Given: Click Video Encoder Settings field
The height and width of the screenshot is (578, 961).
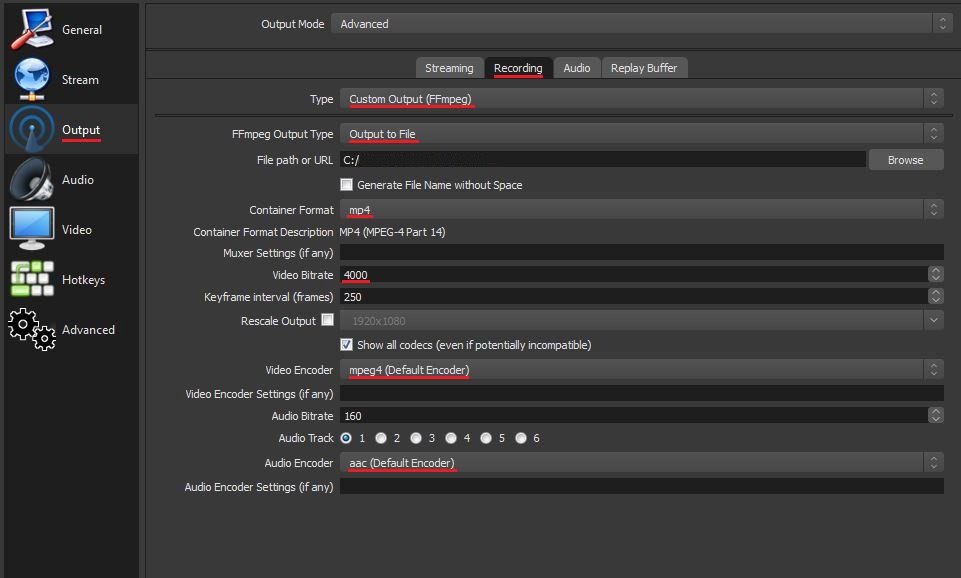Looking at the screenshot, I should click(642, 394).
